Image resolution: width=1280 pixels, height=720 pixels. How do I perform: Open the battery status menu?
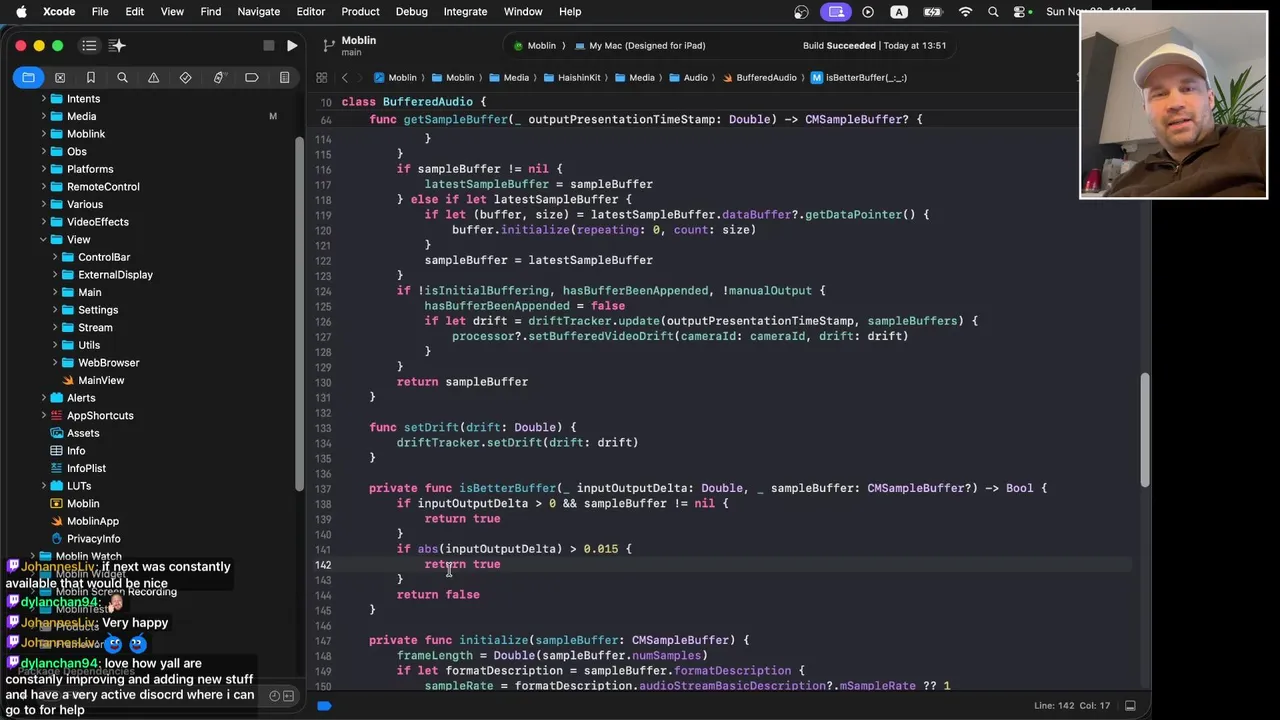coord(932,11)
